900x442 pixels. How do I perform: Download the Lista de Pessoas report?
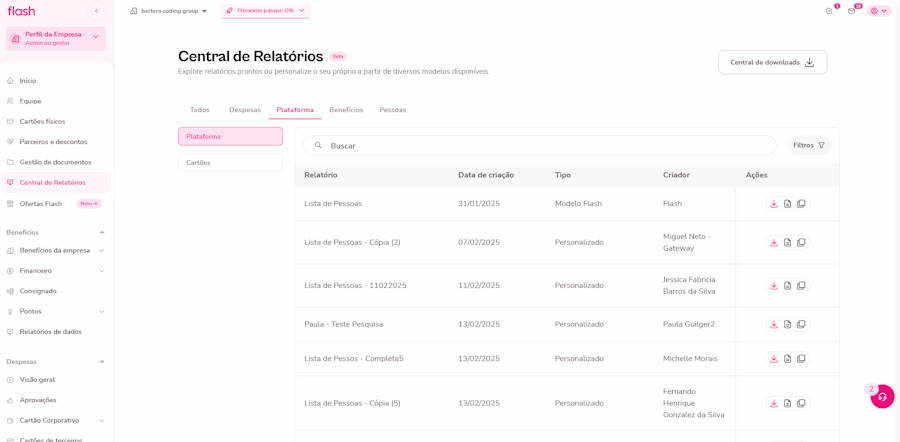(773, 204)
